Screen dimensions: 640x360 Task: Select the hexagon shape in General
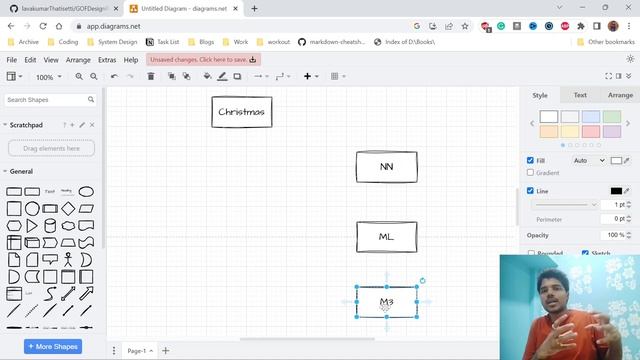point(14,226)
